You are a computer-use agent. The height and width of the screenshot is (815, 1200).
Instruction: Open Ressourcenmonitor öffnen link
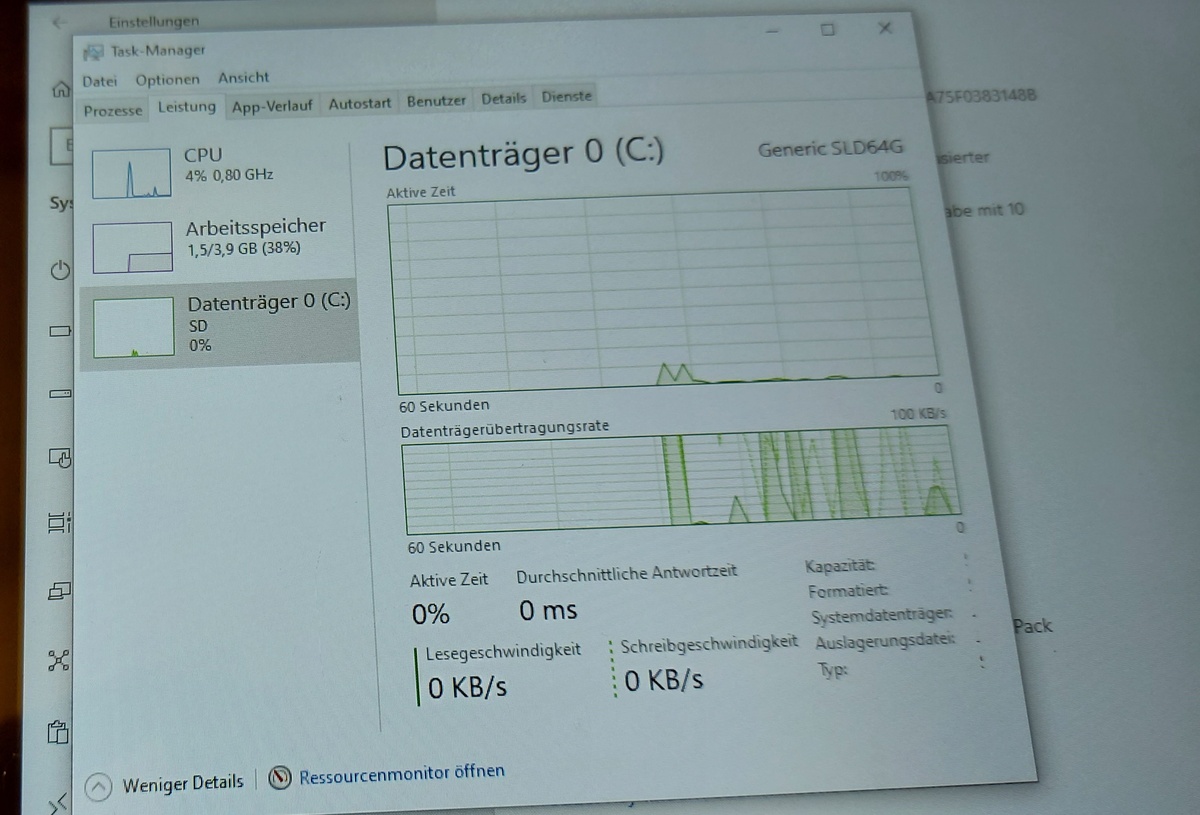[402, 772]
